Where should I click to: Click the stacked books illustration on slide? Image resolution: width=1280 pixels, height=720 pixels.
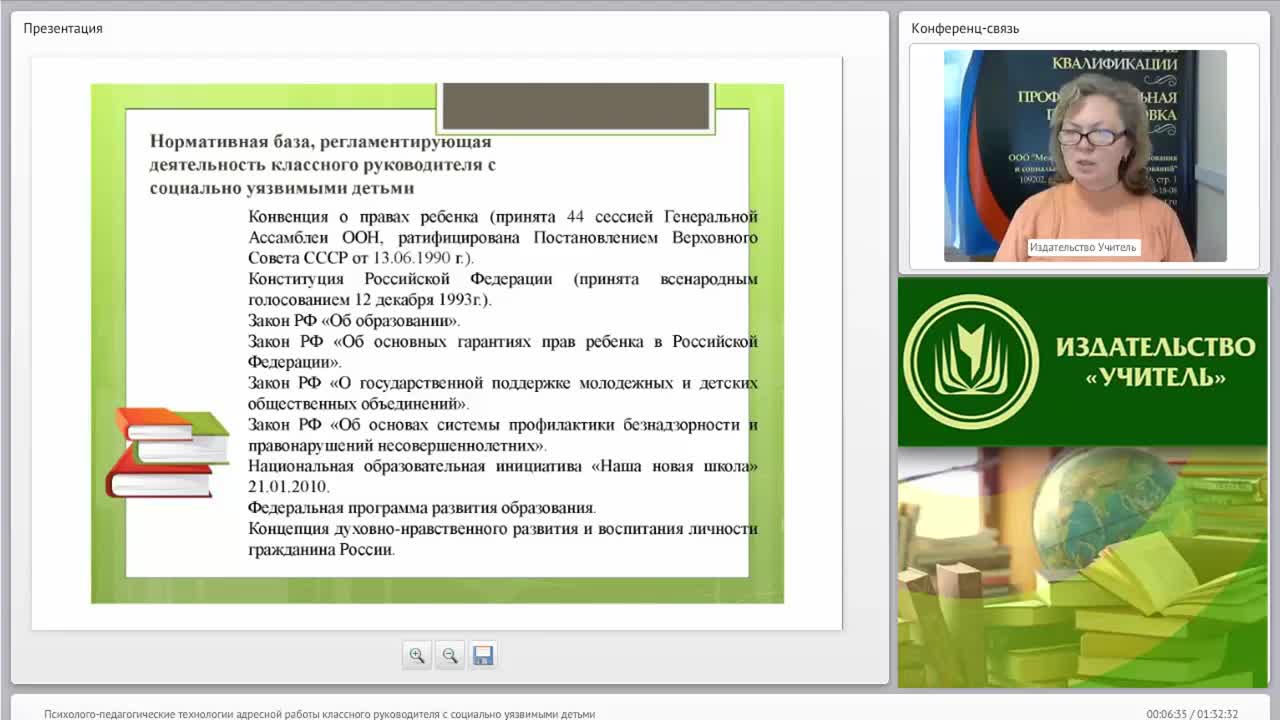(x=167, y=453)
